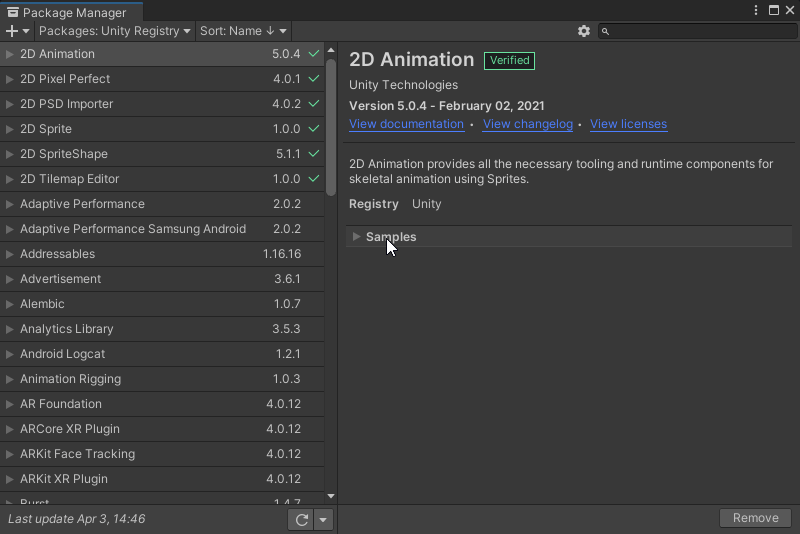
Task: Select the Package Manager tab
Action: (71, 12)
